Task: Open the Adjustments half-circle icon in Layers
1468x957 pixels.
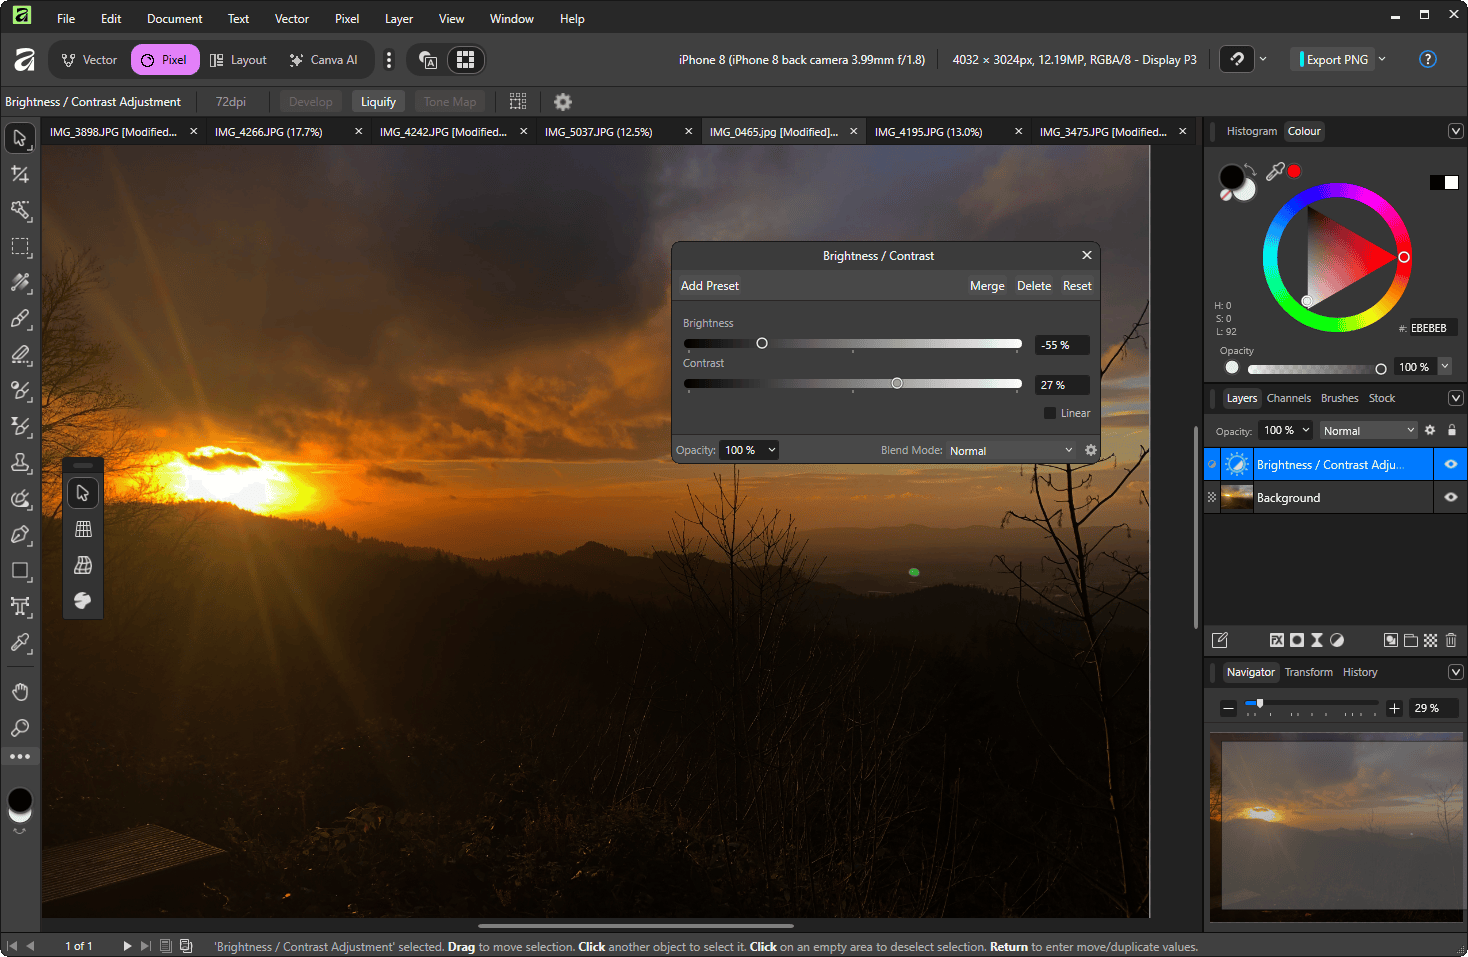Action: [1337, 640]
